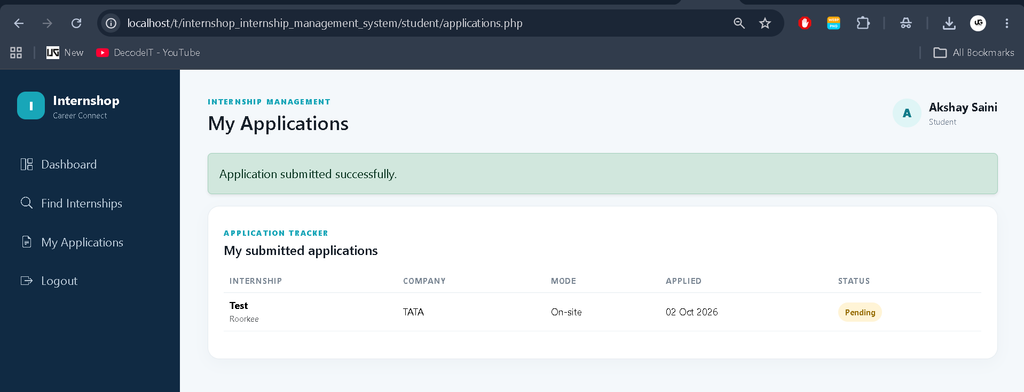Open the zoom magnifier icon in the address bar
The height and width of the screenshot is (392, 1024).
pos(739,24)
